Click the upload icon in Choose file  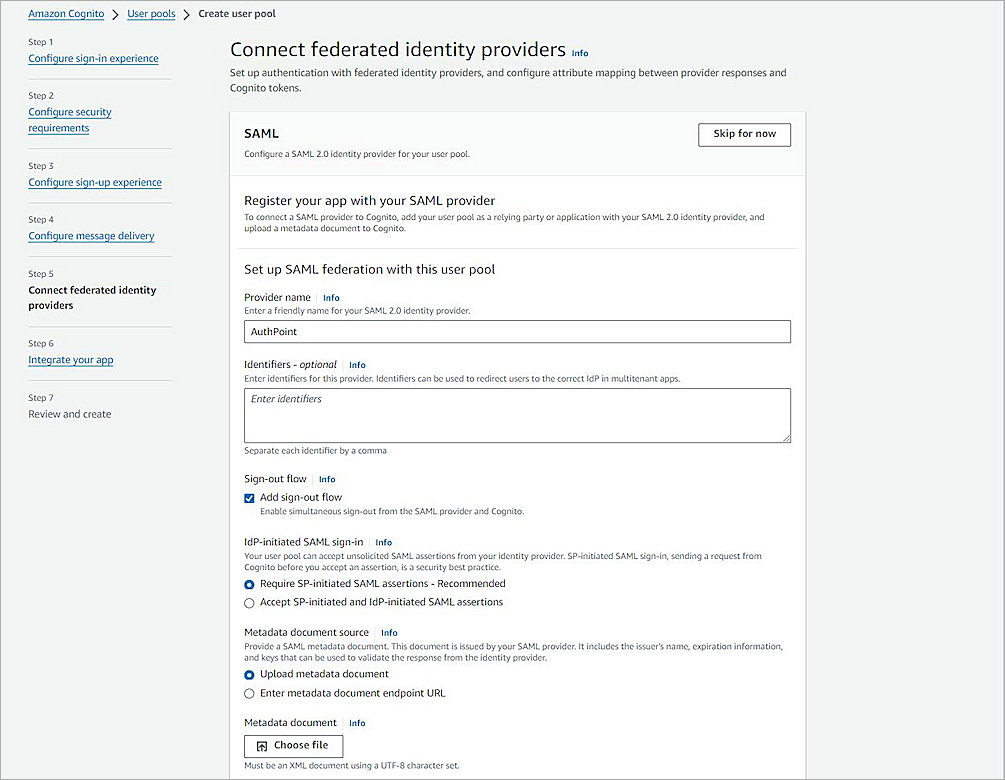tap(262, 745)
